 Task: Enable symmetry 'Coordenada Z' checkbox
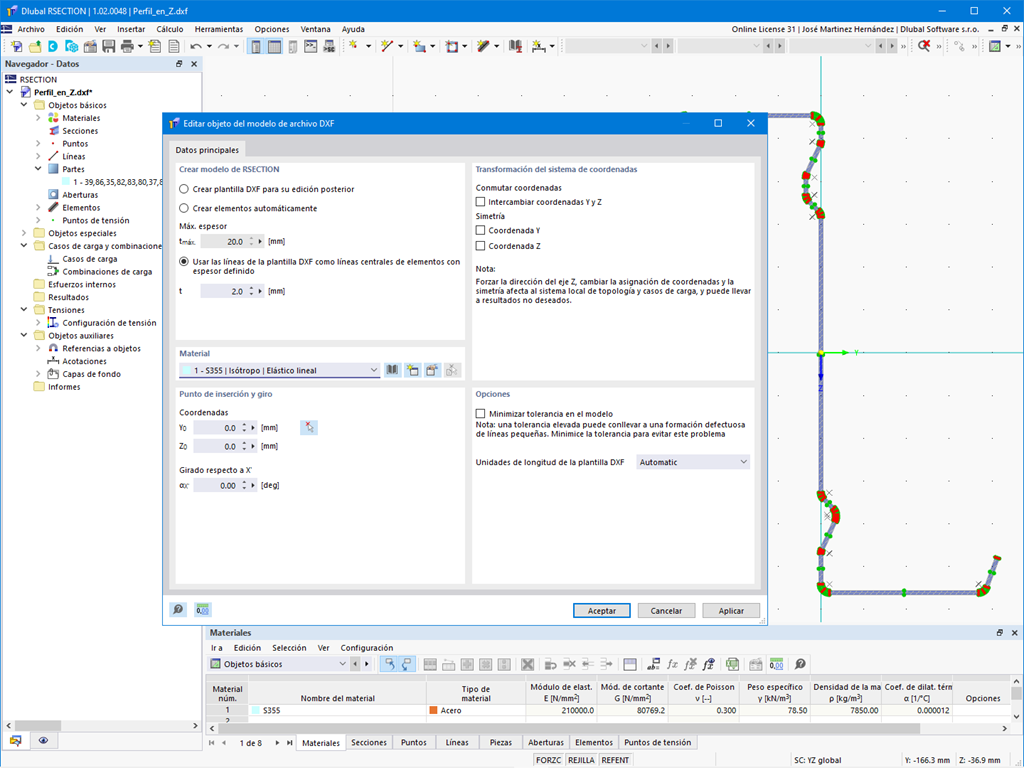coord(481,246)
